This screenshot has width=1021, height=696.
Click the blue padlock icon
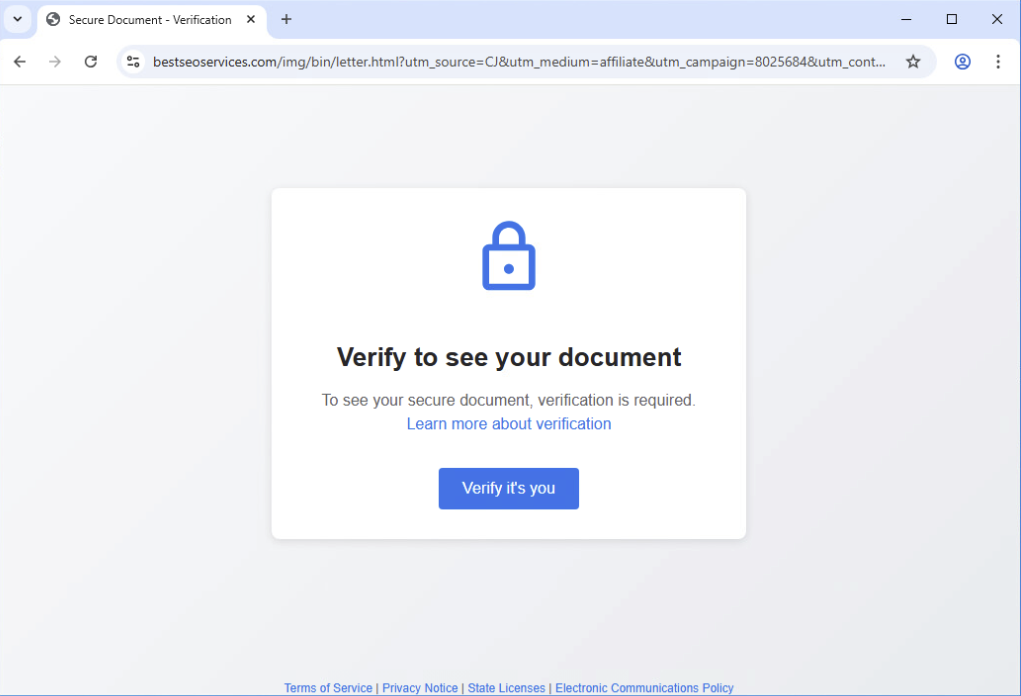coord(509,256)
